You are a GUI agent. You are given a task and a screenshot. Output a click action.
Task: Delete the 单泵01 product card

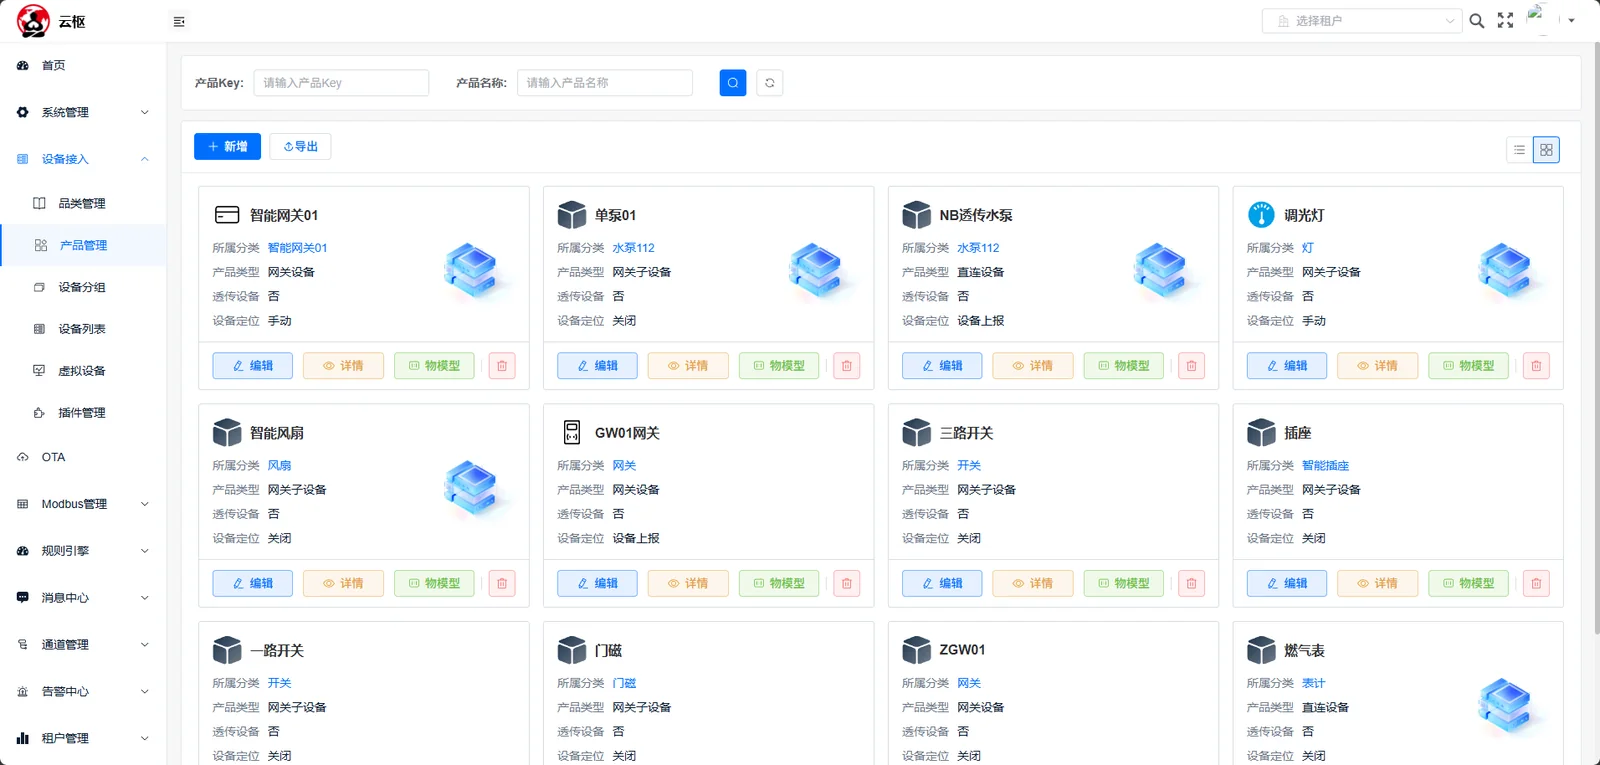click(847, 366)
